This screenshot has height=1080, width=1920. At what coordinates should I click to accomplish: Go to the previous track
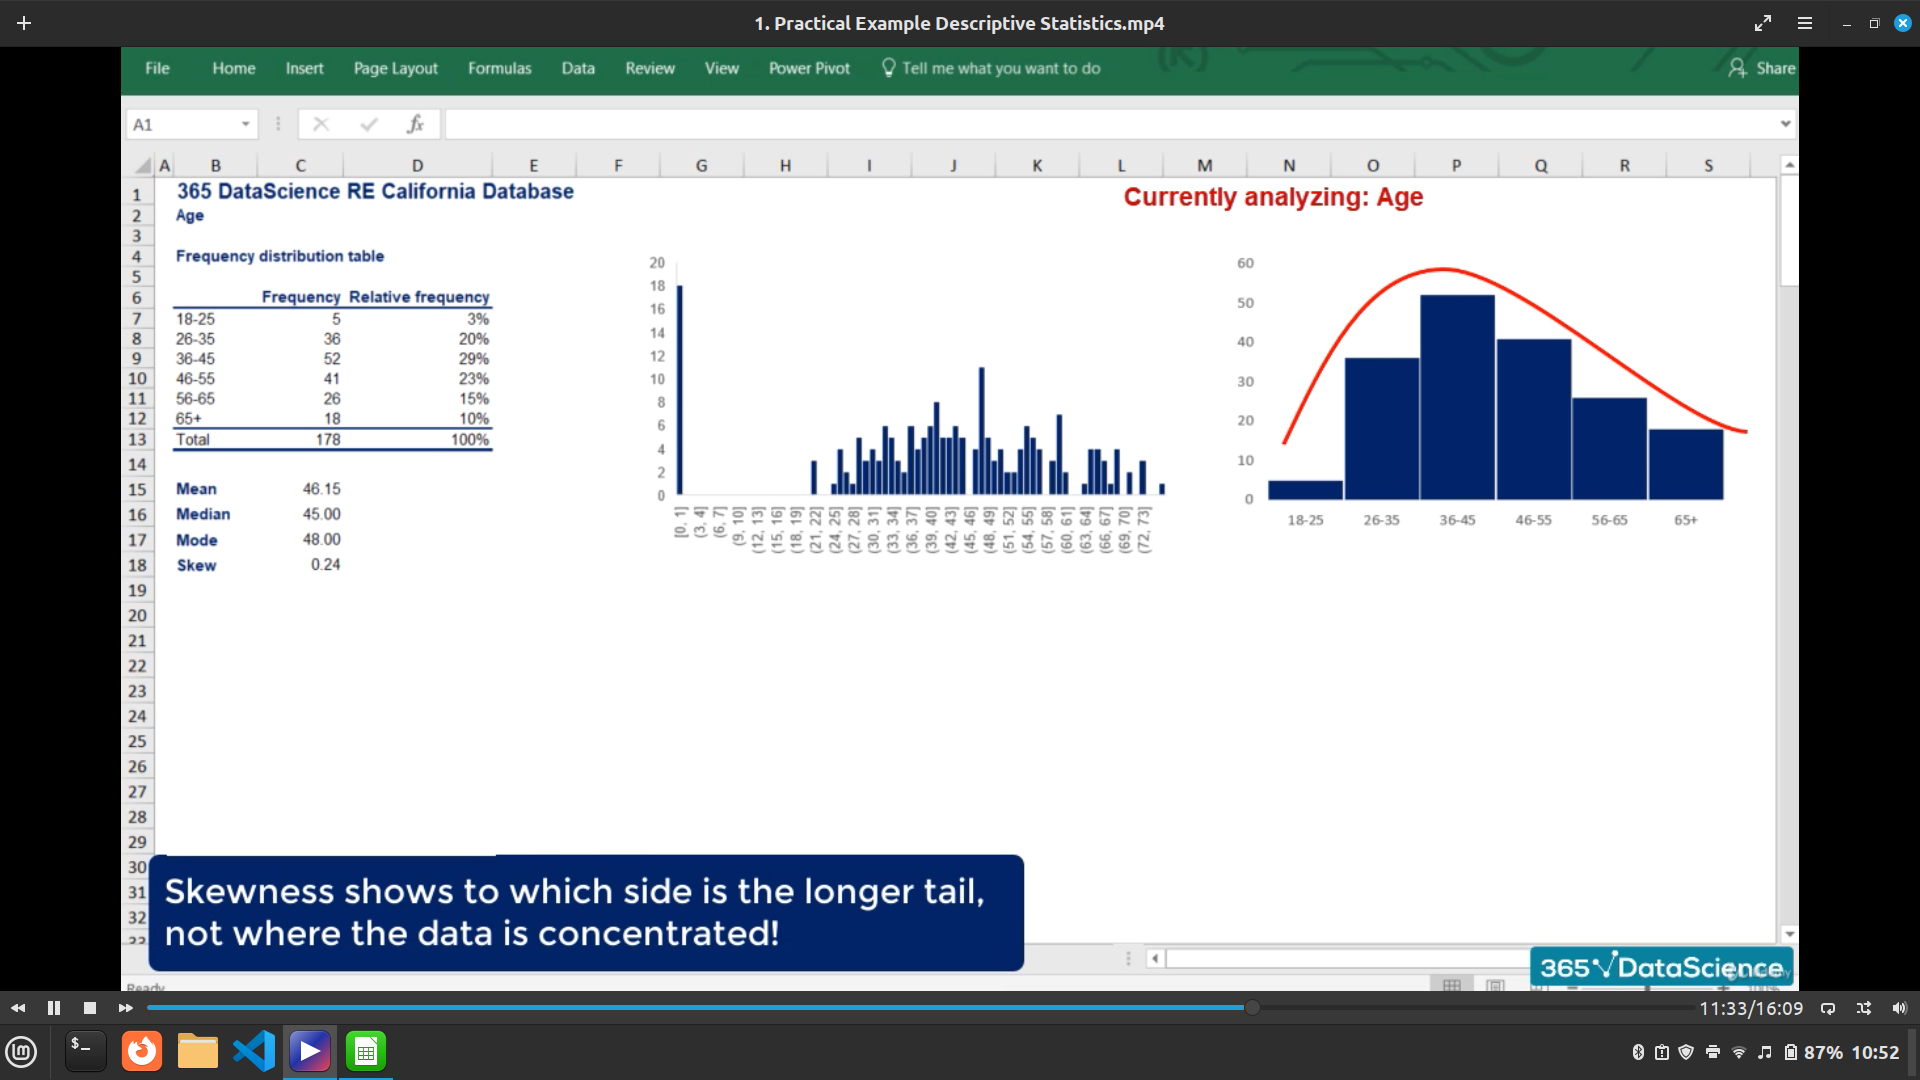[18, 1008]
